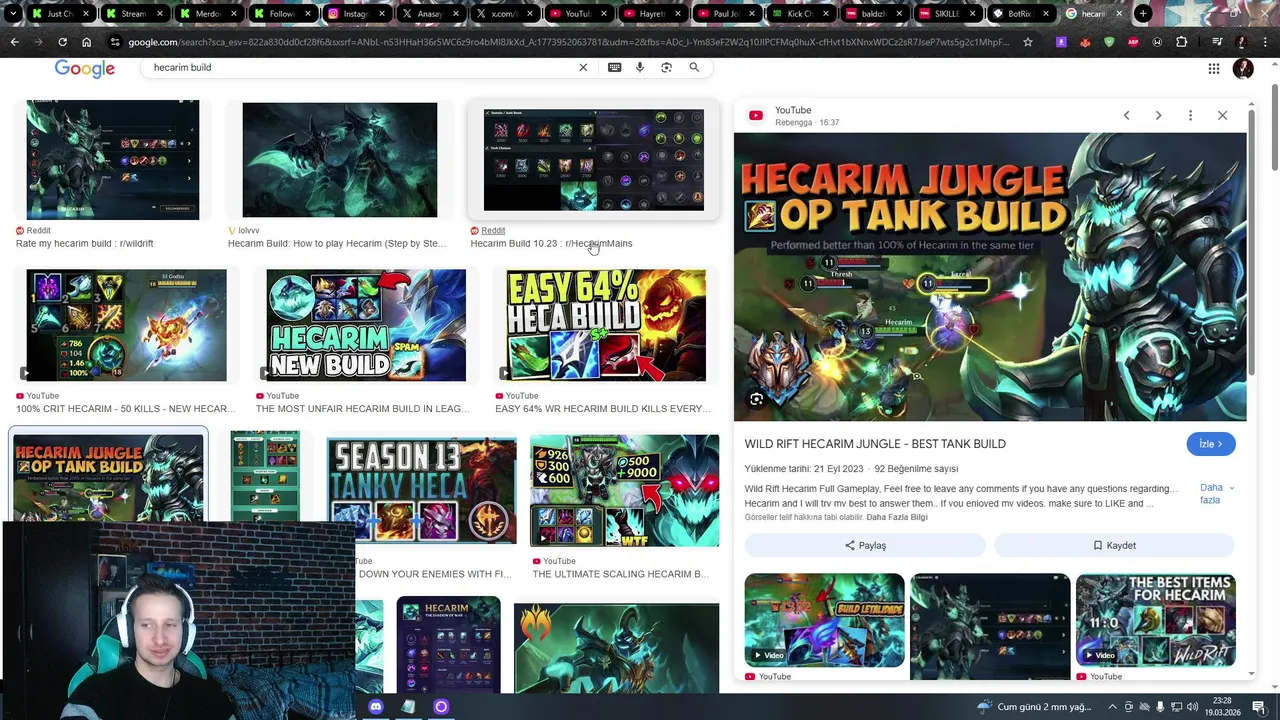Switch to the YouTube tab

click(x=580, y=14)
